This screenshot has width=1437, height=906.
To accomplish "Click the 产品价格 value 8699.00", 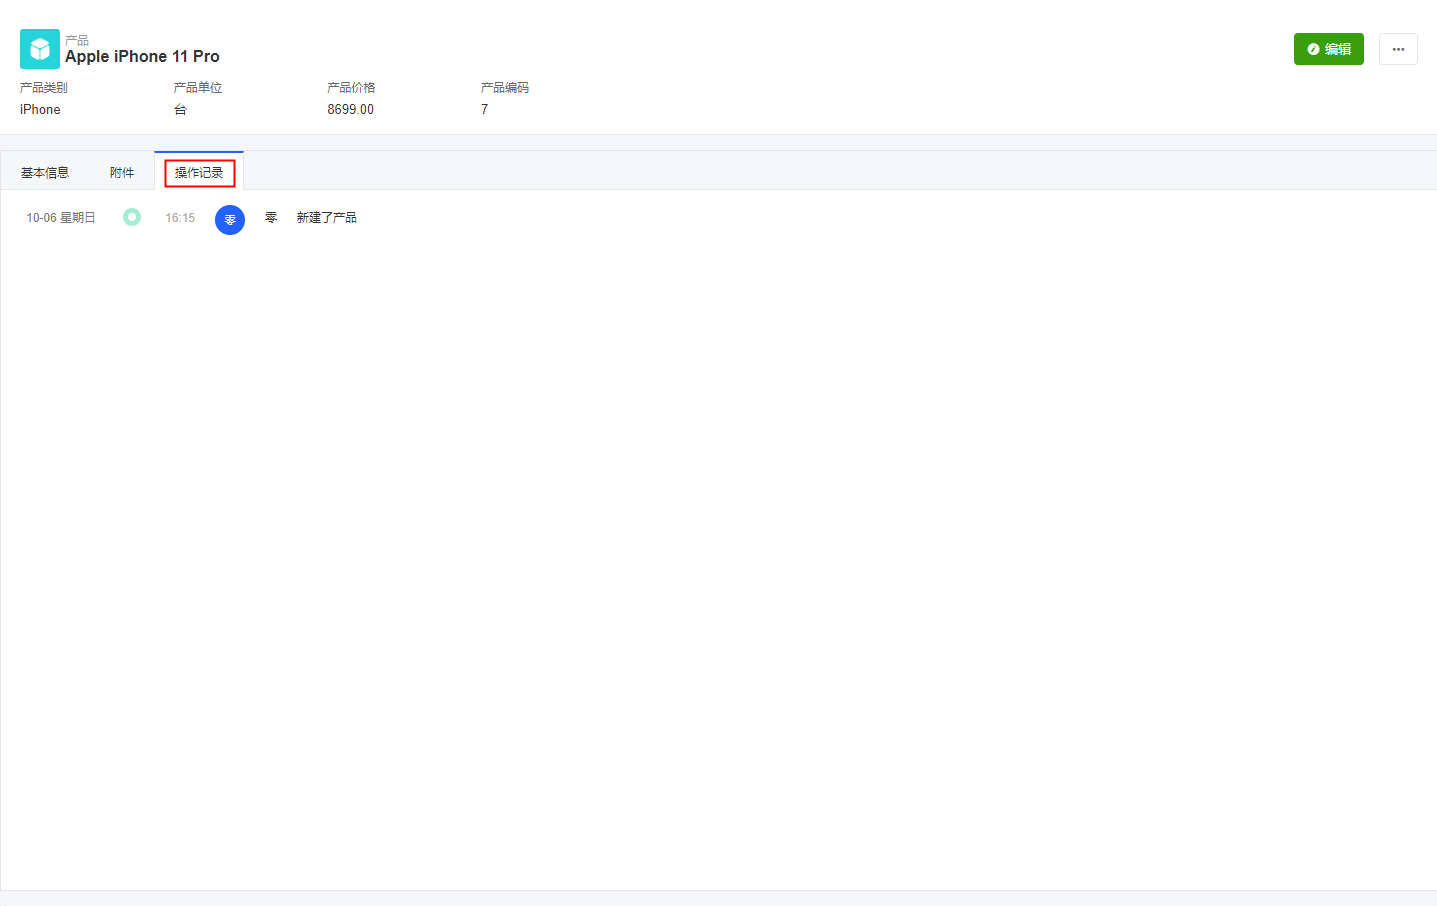I will [x=350, y=110].
